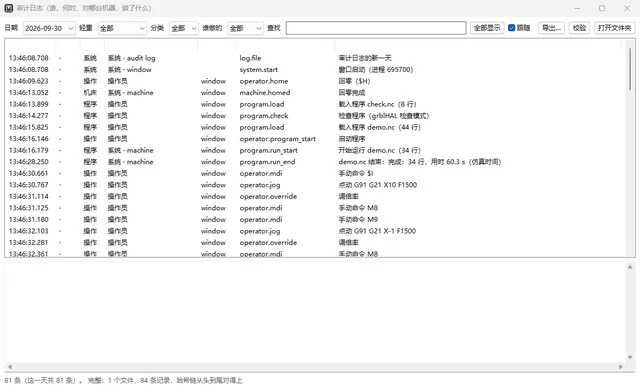Viewport: 640px width, 391px height.
Task: Toggle the 跟随 (follow) checkbox
Action: pyautogui.click(x=511, y=28)
